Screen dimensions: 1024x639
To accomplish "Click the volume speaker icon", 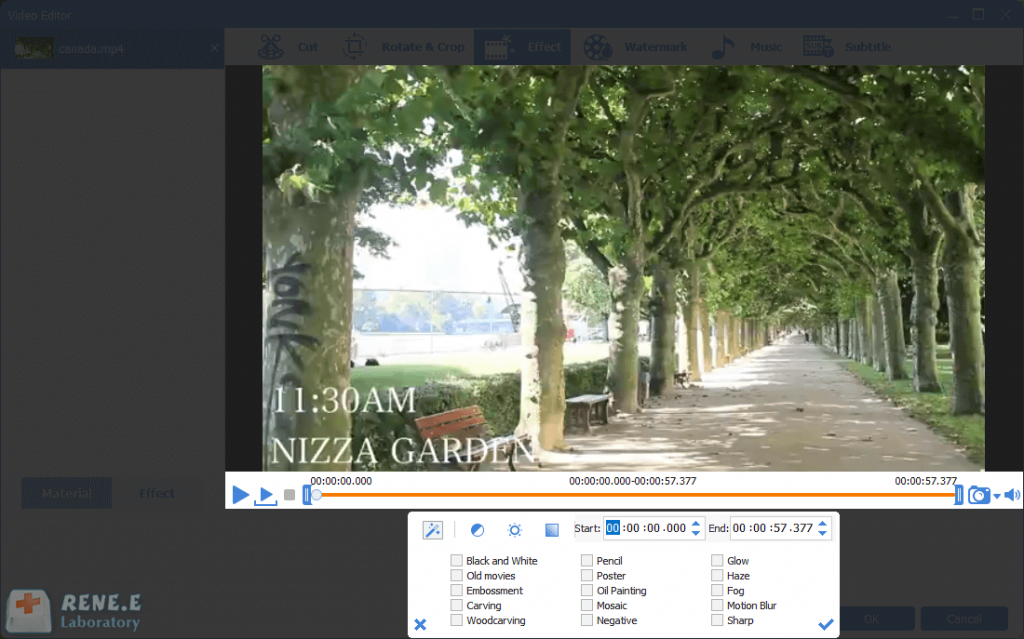I will [x=1012, y=495].
